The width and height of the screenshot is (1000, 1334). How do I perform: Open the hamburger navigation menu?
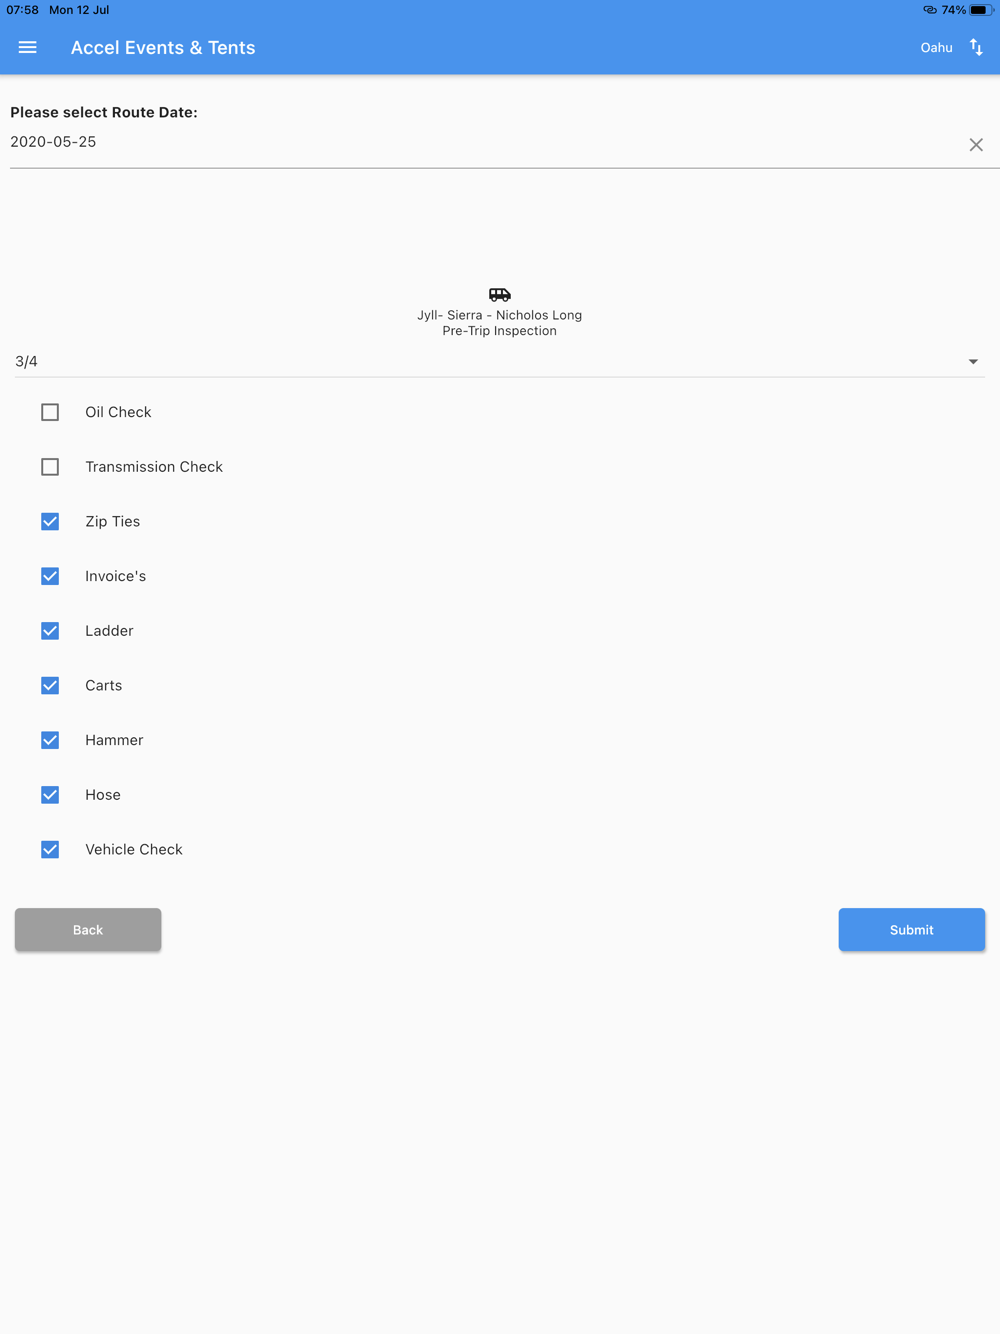(27, 47)
